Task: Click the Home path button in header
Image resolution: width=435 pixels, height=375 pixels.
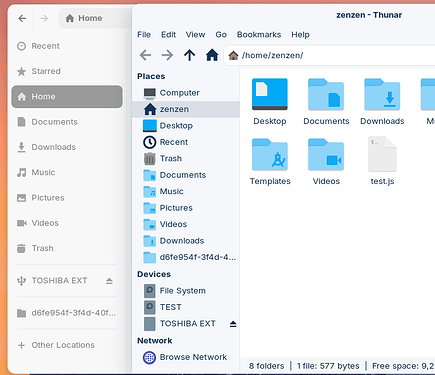Action: [x=84, y=18]
